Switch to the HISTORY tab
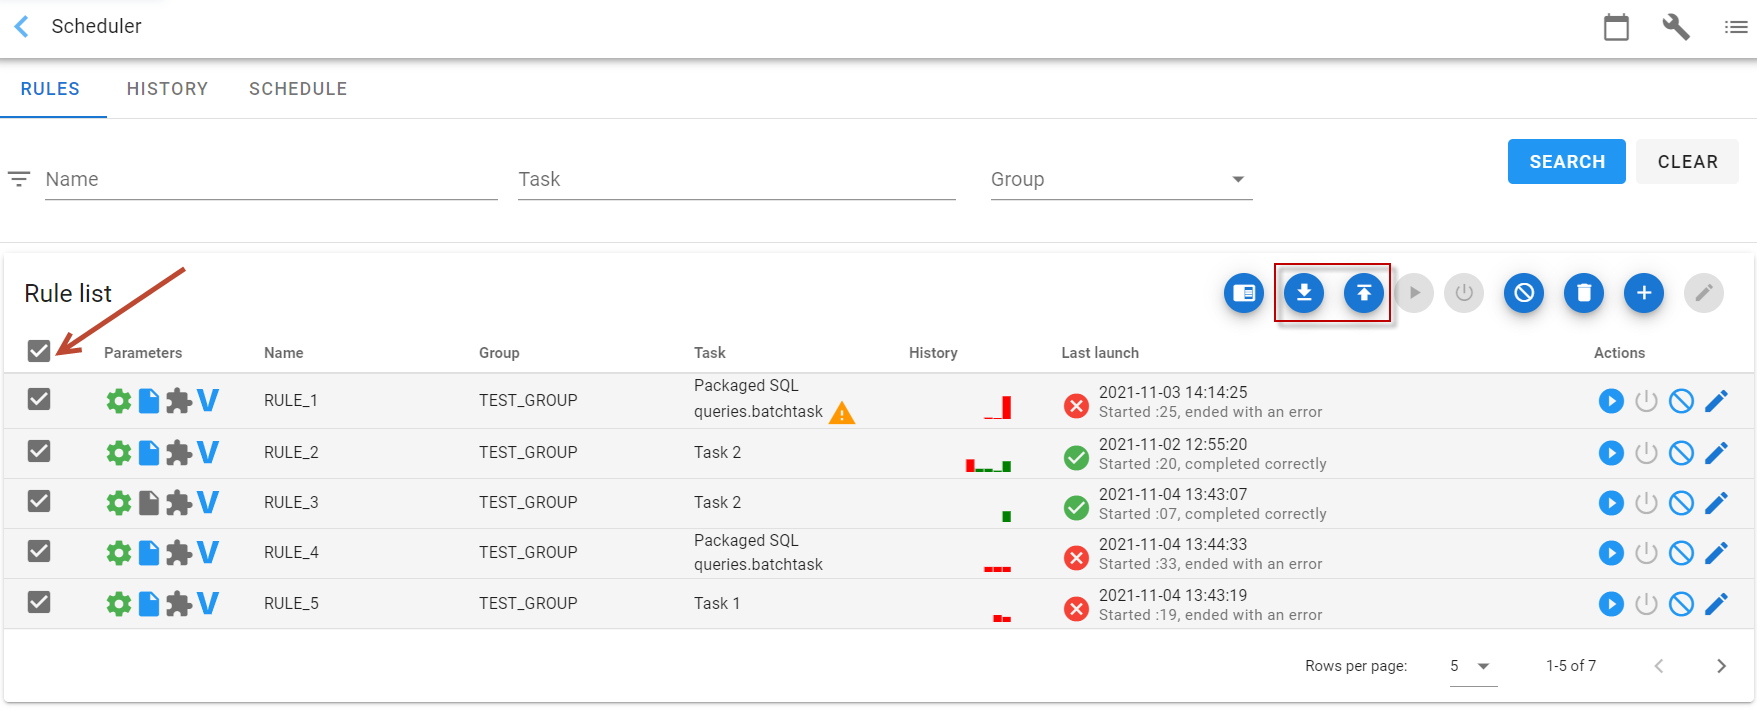The height and width of the screenshot is (719, 1757). tap(167, 89)
